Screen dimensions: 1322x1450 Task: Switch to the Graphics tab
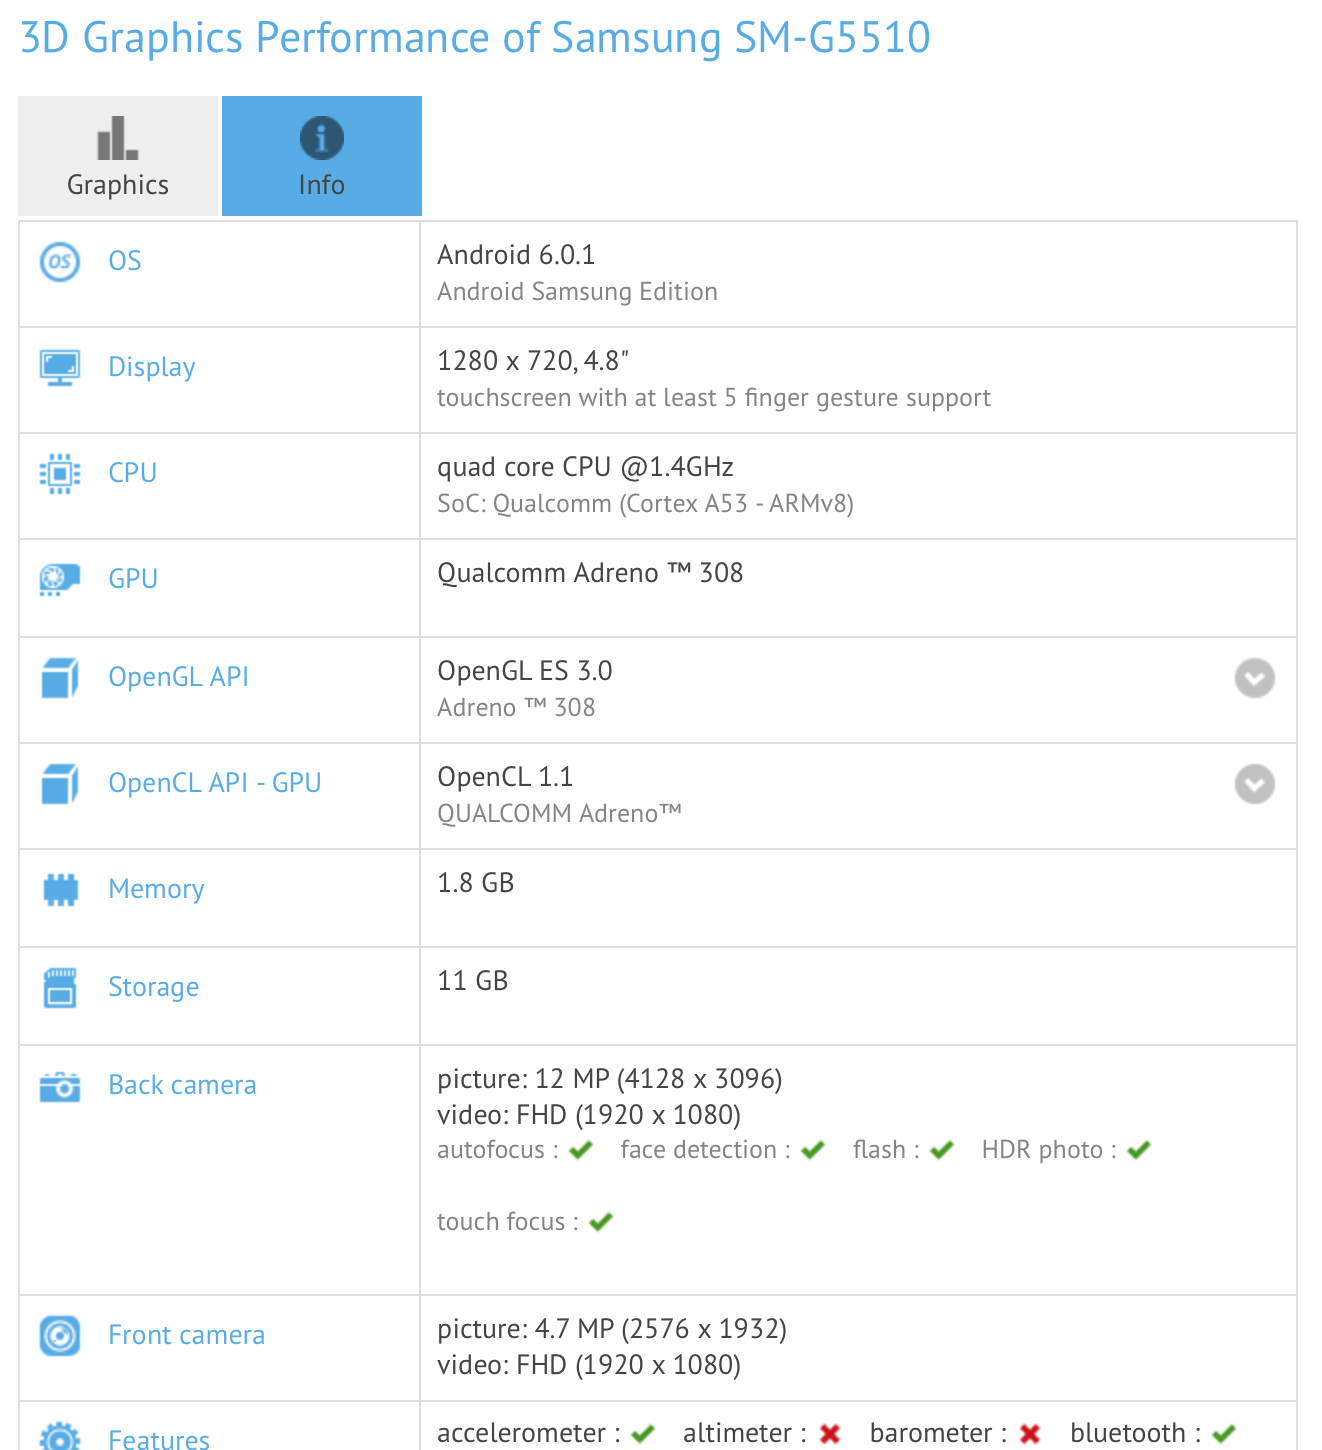pos(118,156)
